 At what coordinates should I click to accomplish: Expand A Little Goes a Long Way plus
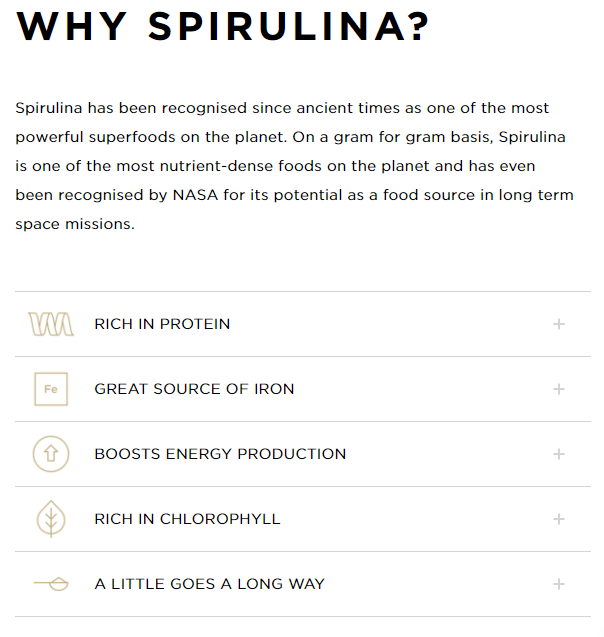click(x=559, y=584)
